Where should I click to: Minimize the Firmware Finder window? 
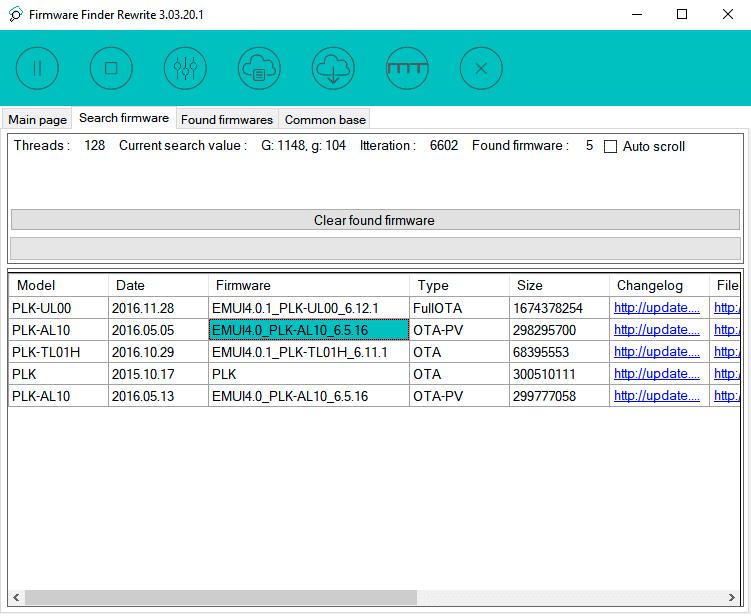[637, 14]
